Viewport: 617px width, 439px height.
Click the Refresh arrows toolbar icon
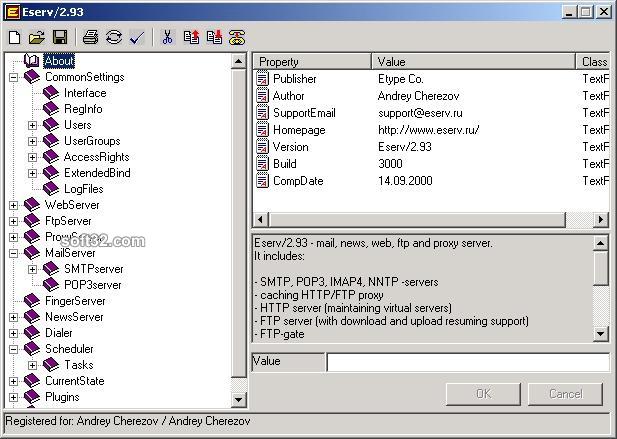(x=114, y=37)
